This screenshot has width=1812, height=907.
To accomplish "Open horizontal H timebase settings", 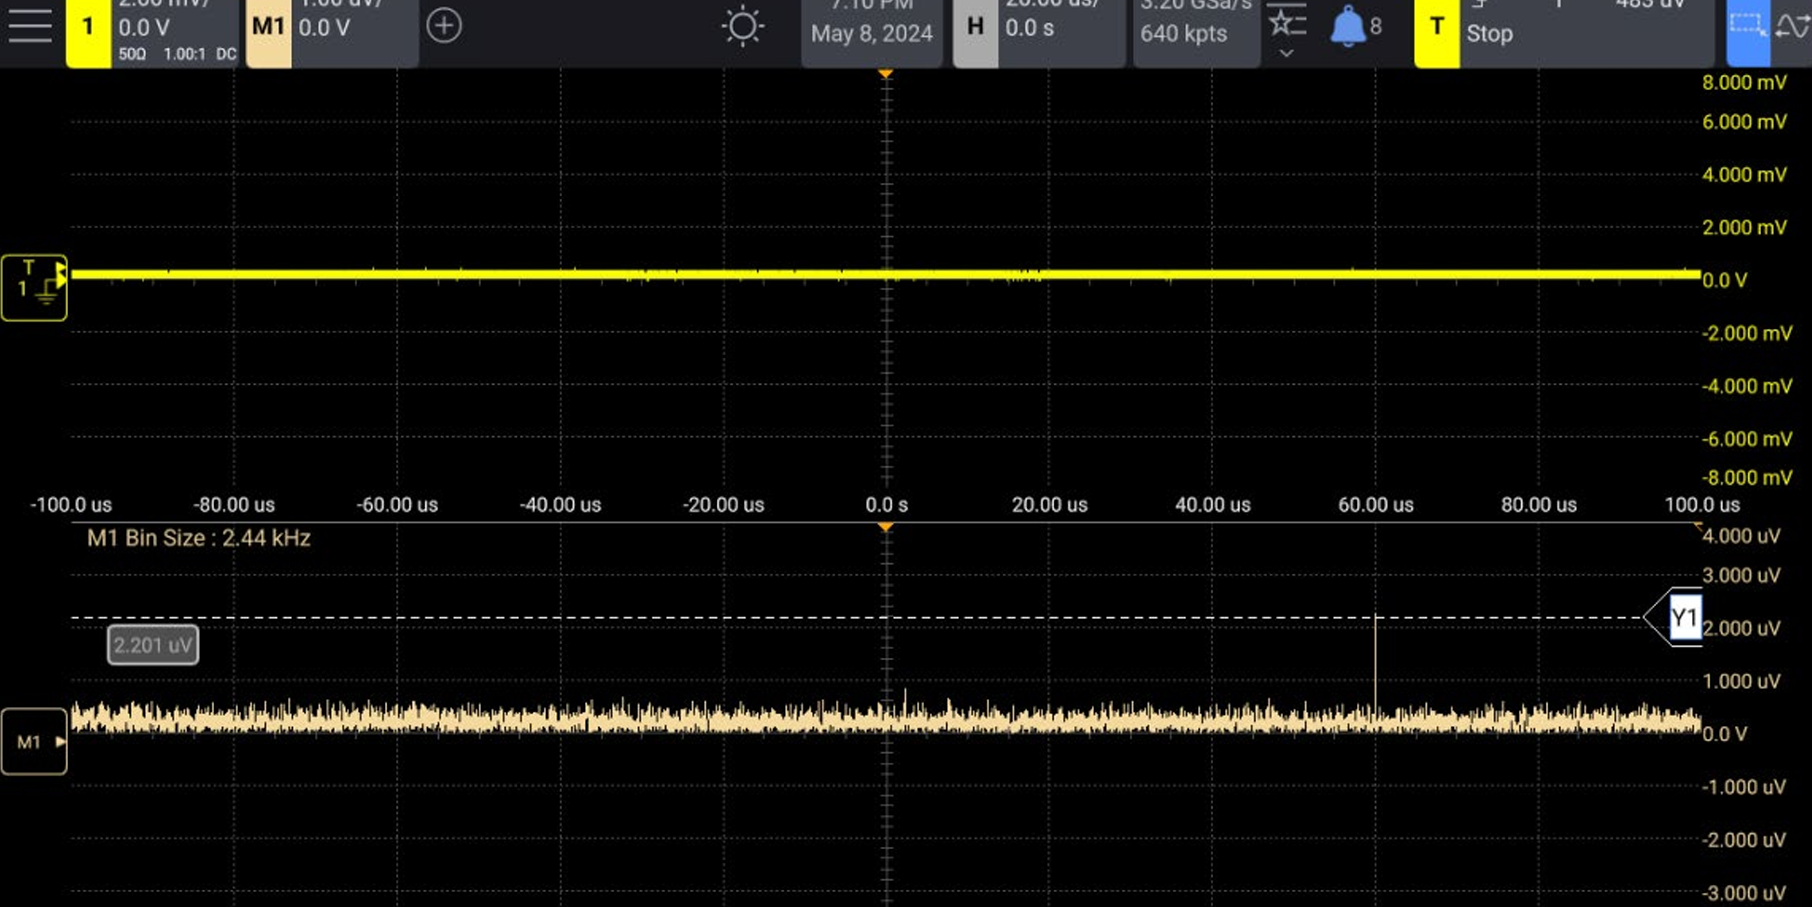I will [975, 28].
